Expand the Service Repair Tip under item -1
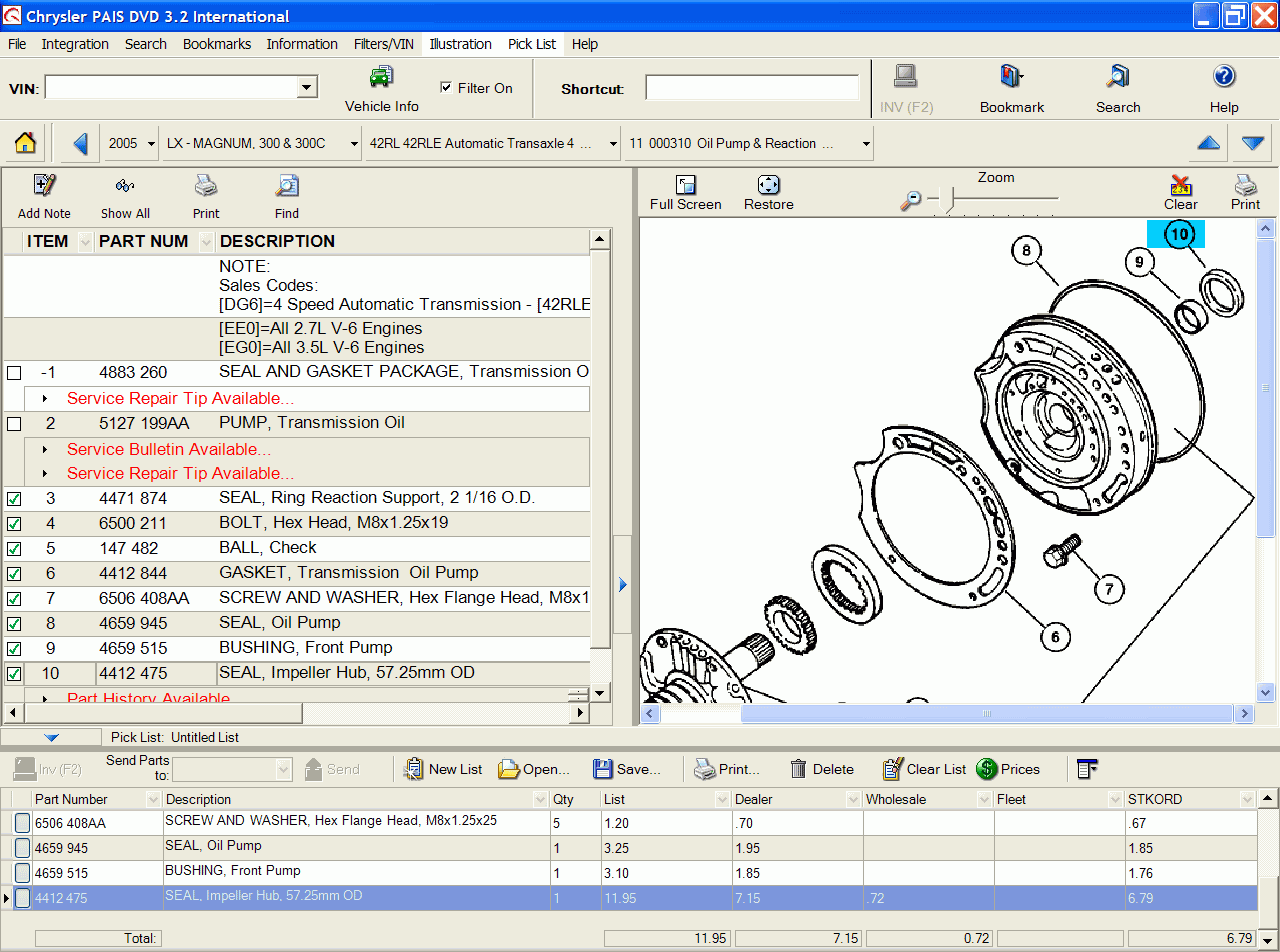The height and width of the screenshot is (952, 1280). pos(45,399)
